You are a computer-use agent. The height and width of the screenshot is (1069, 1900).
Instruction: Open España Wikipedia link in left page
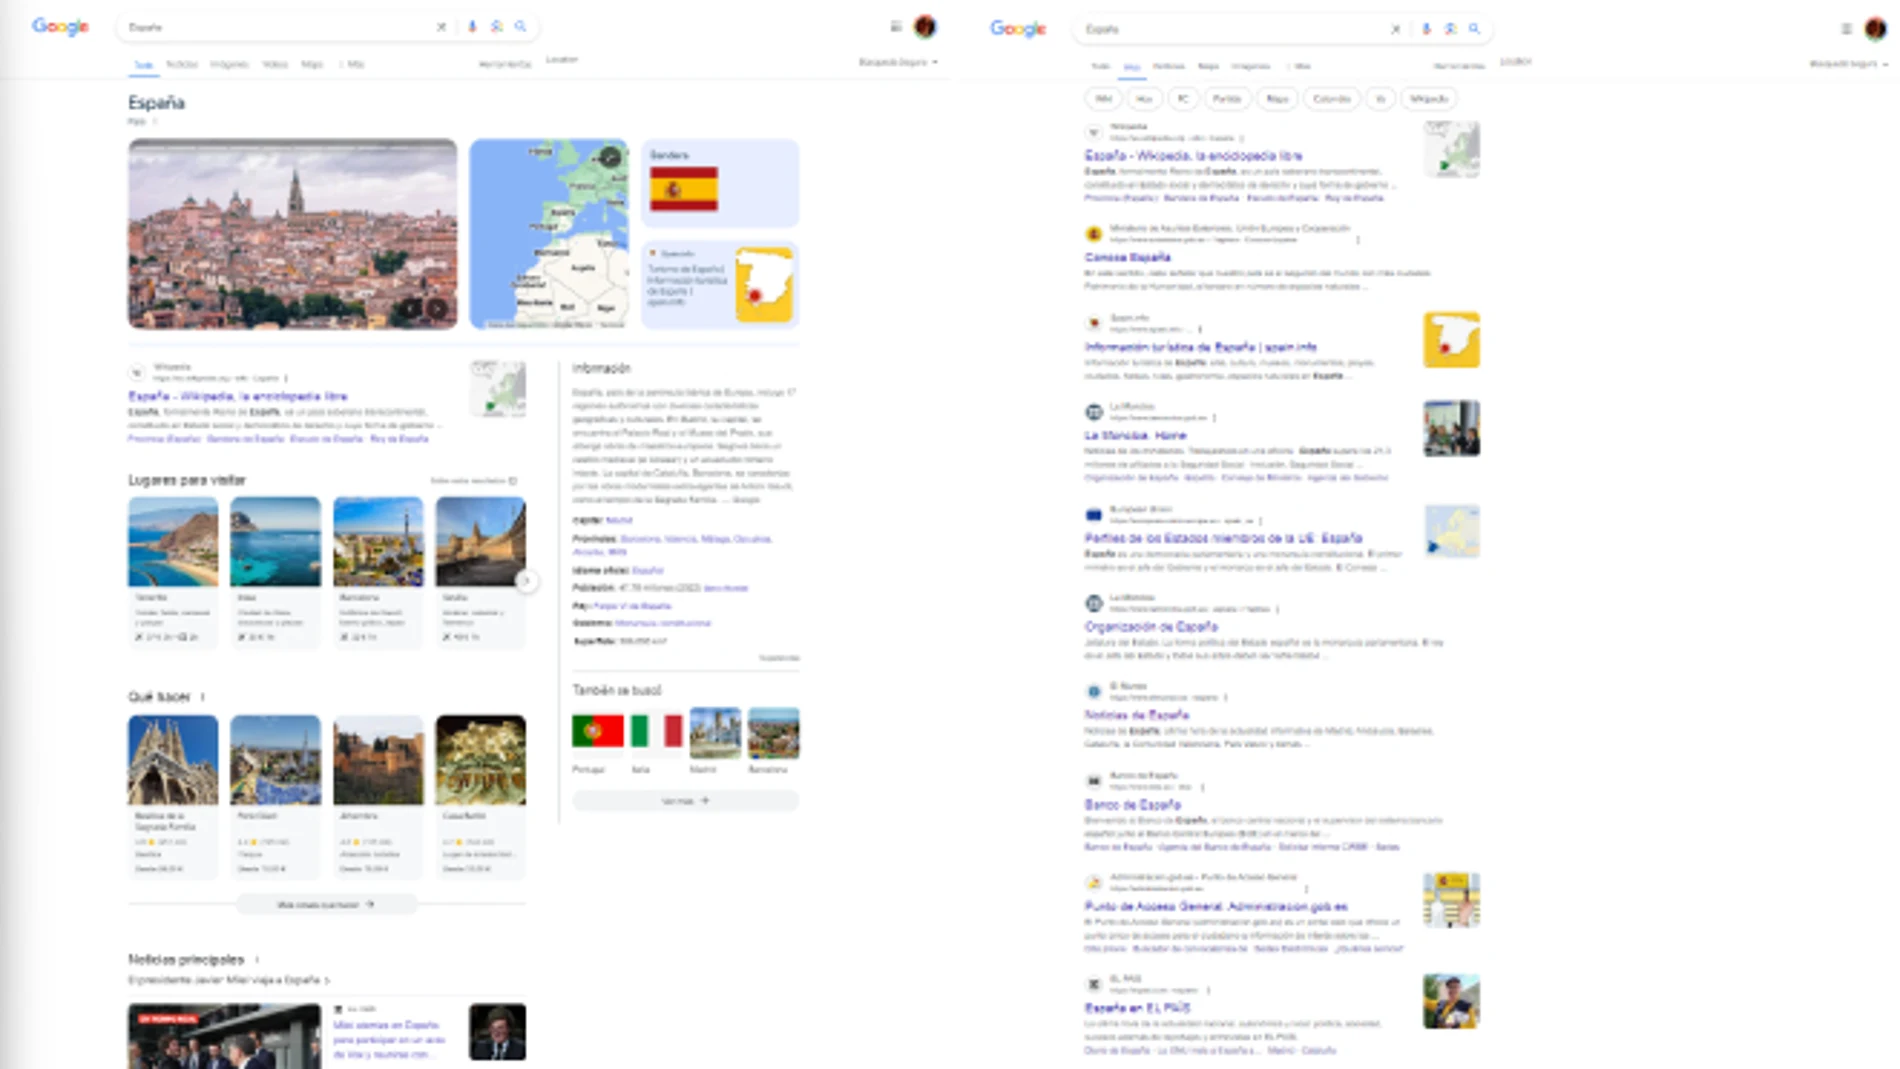tap(238, 396)
